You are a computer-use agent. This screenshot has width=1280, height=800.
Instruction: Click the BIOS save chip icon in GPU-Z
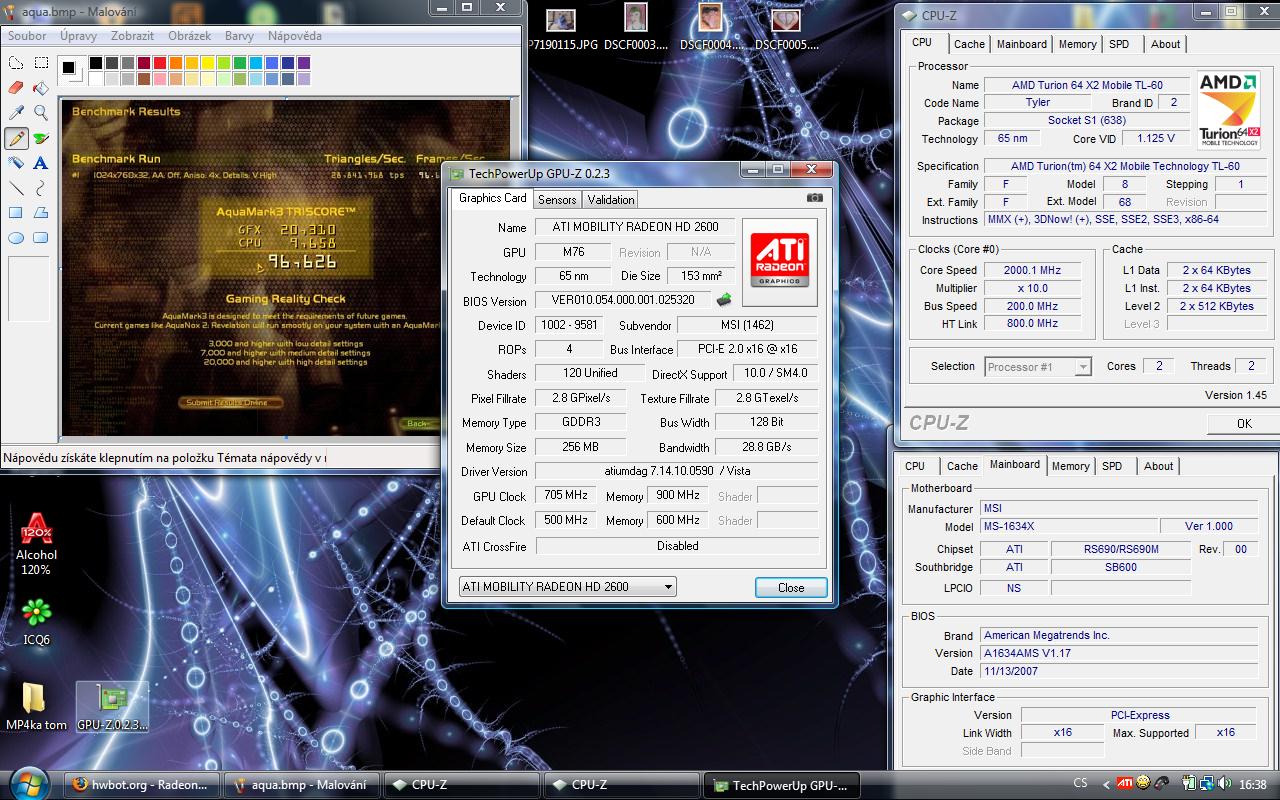[723, 300]
